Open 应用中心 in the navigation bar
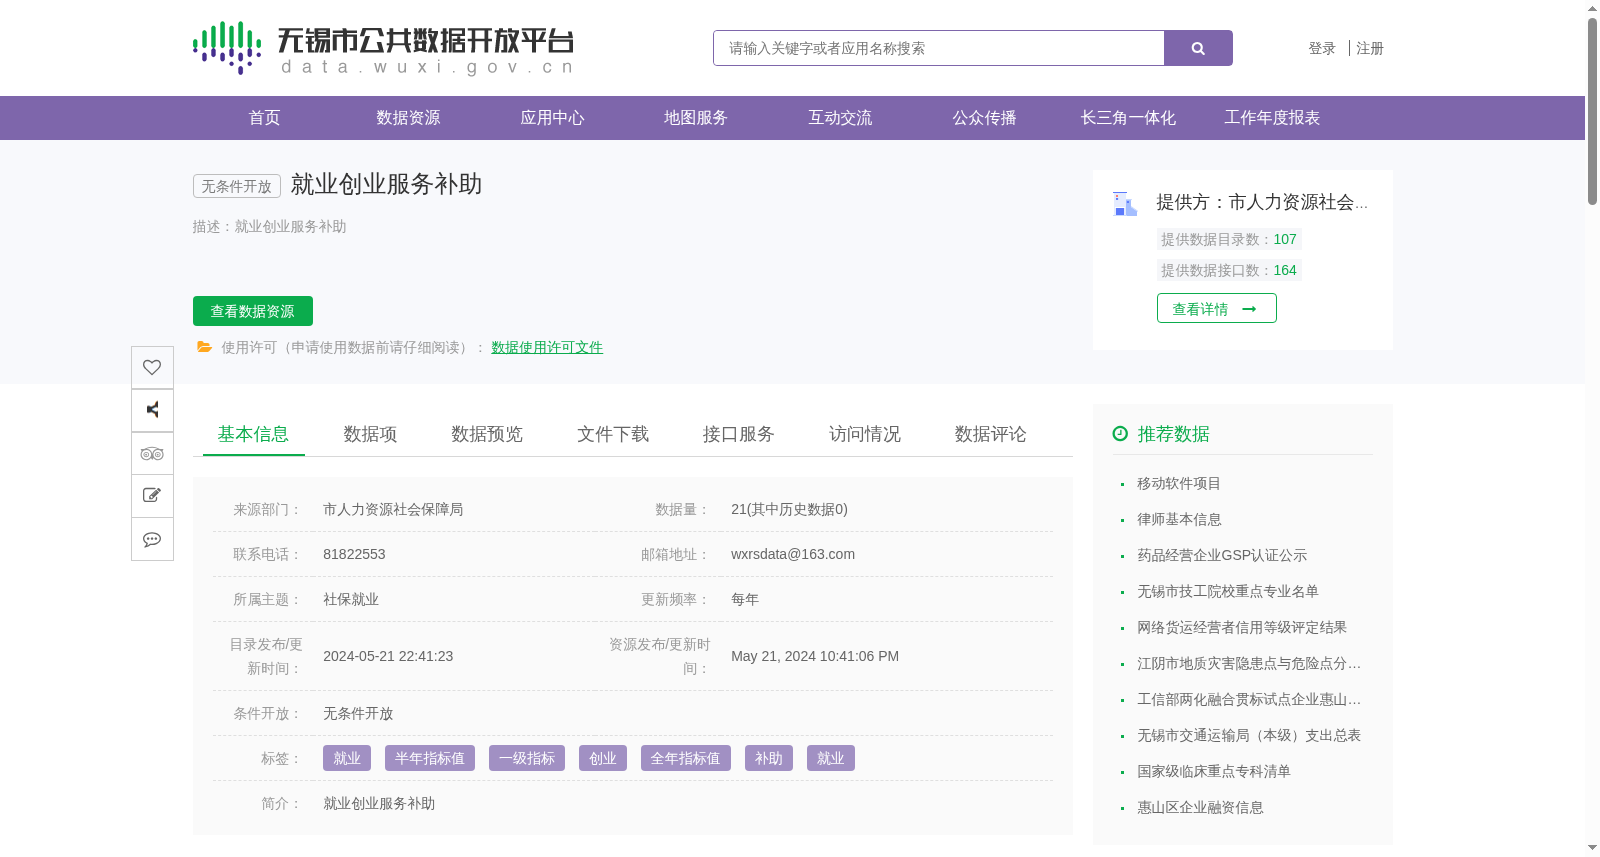 [552, 118]
